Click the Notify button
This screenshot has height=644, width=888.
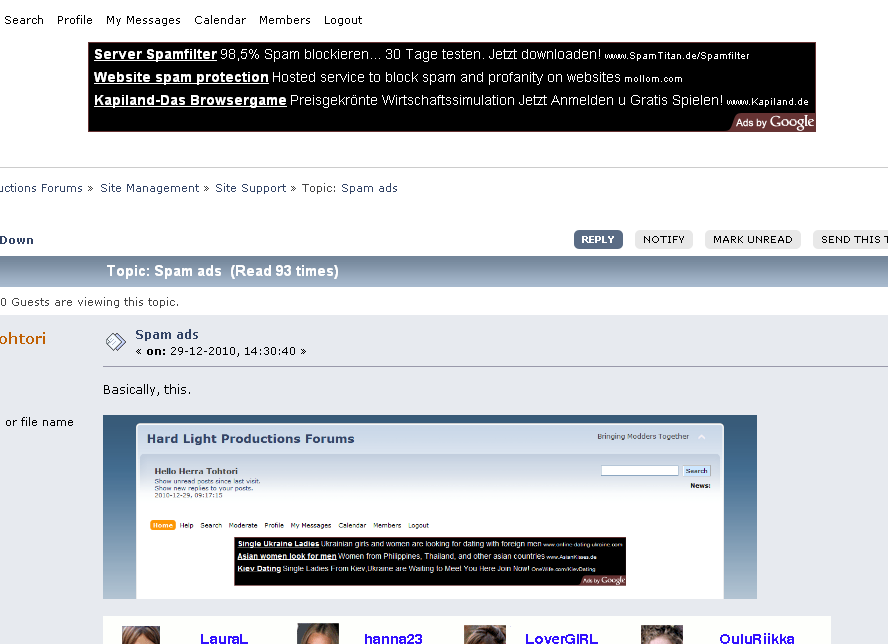pyautogui.click(x=664, y=240)
